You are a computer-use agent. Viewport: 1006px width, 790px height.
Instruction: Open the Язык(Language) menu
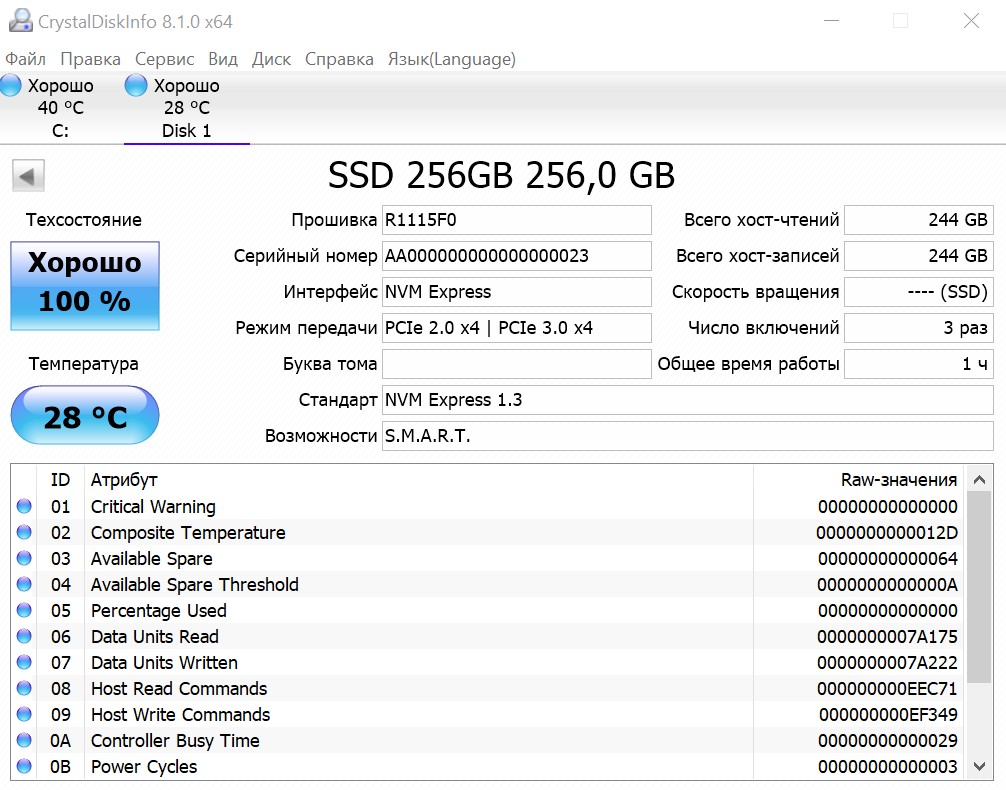tap(451, 59)
